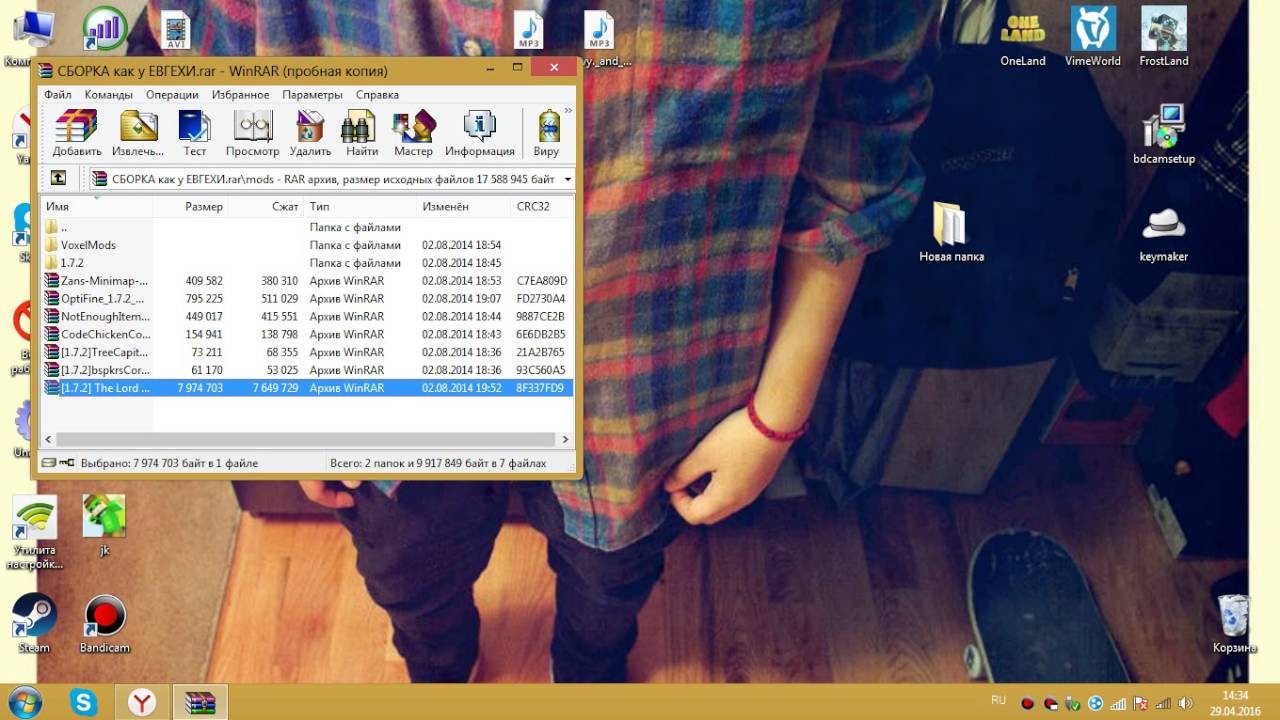Select the AVI file desktop icon
Viewport: 1280px width, 720px height.
click(x=176, y=30)
